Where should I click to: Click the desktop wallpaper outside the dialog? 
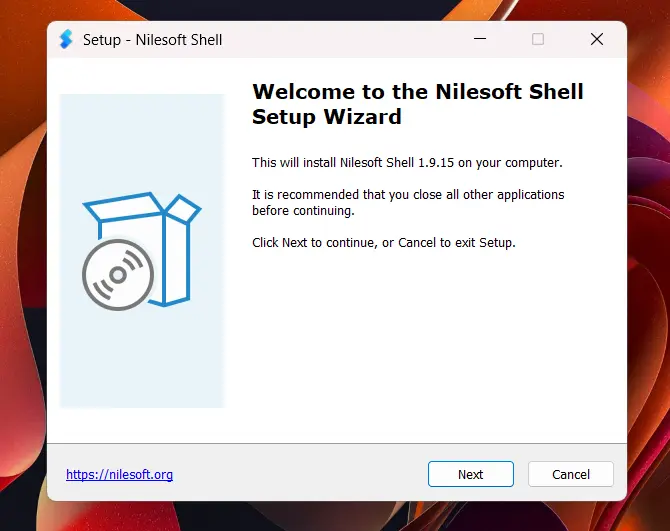(x=21, y=299)
